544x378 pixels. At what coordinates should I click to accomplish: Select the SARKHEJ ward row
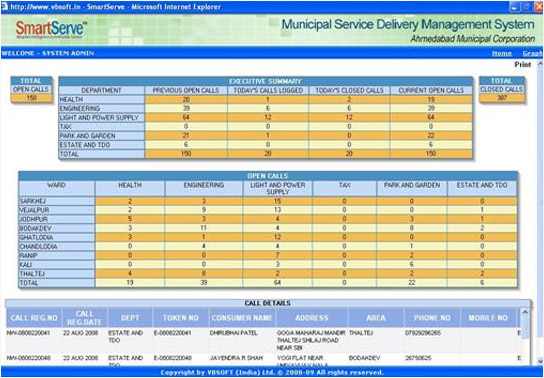pos(268,201)
